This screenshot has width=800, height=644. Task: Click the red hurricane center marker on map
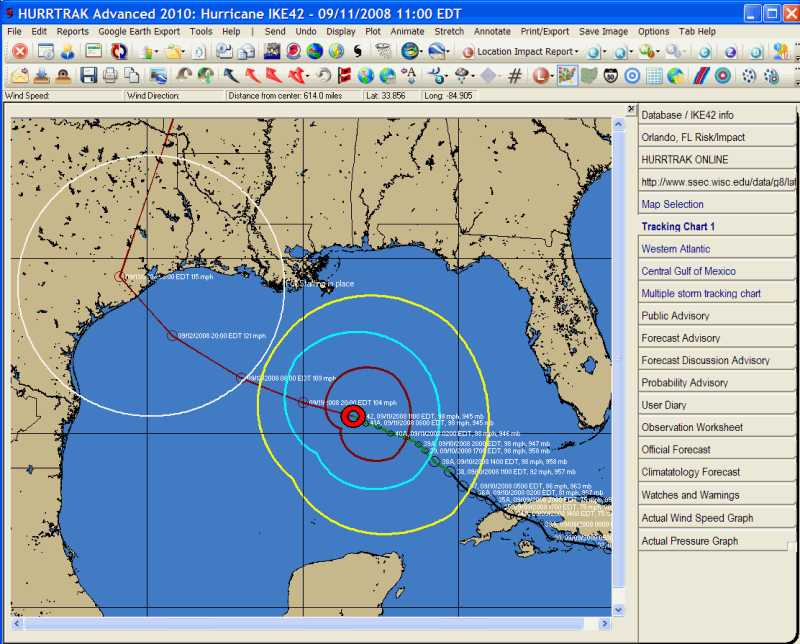point(352,415)
